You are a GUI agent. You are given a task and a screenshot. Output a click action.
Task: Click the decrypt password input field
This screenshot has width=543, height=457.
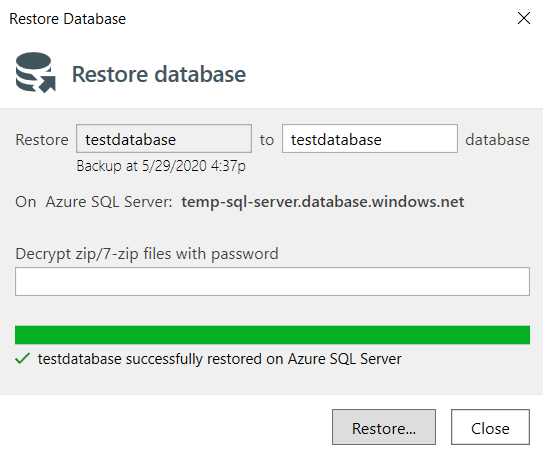pyautogui.click(x=272, y=281)
